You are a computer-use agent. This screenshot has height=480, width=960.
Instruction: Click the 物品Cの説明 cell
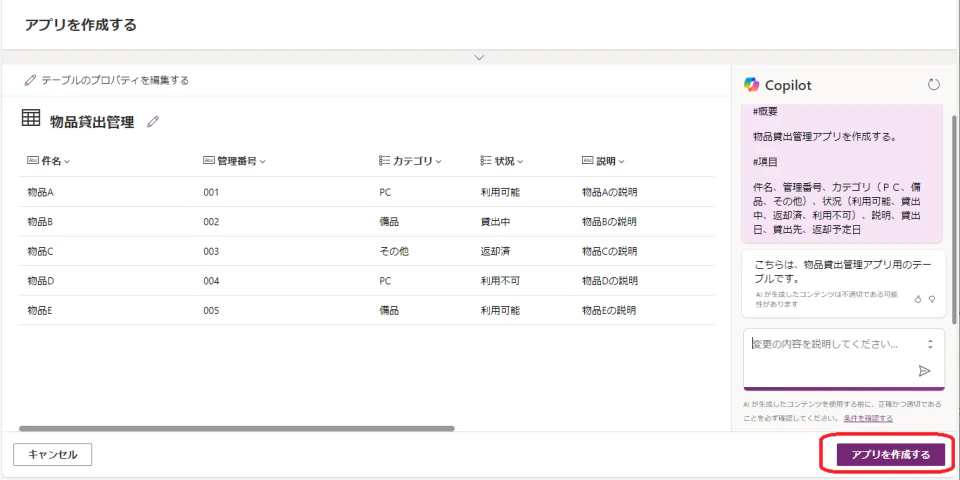610,251
